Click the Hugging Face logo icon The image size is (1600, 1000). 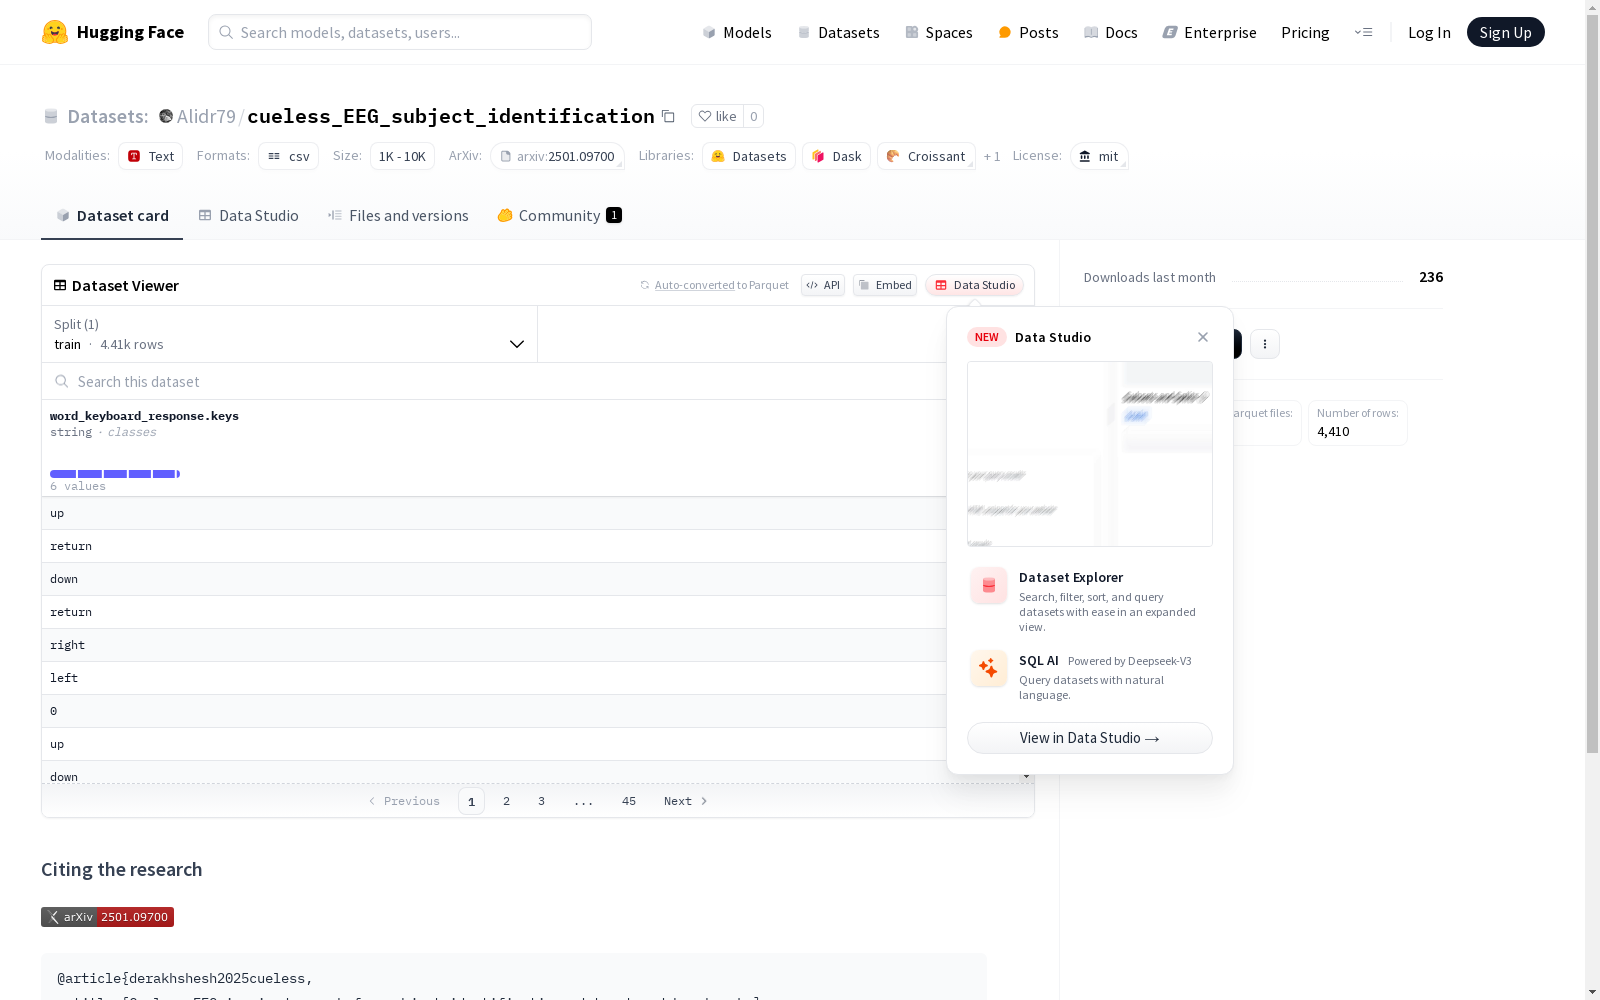[55, 32]
